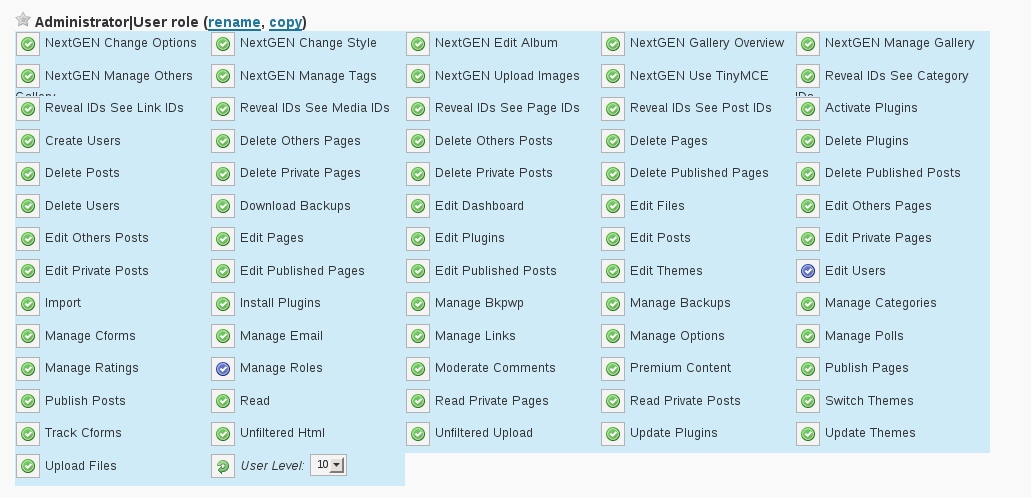
Task: Open the User Level dropdown
Action: tap(329, 465)
